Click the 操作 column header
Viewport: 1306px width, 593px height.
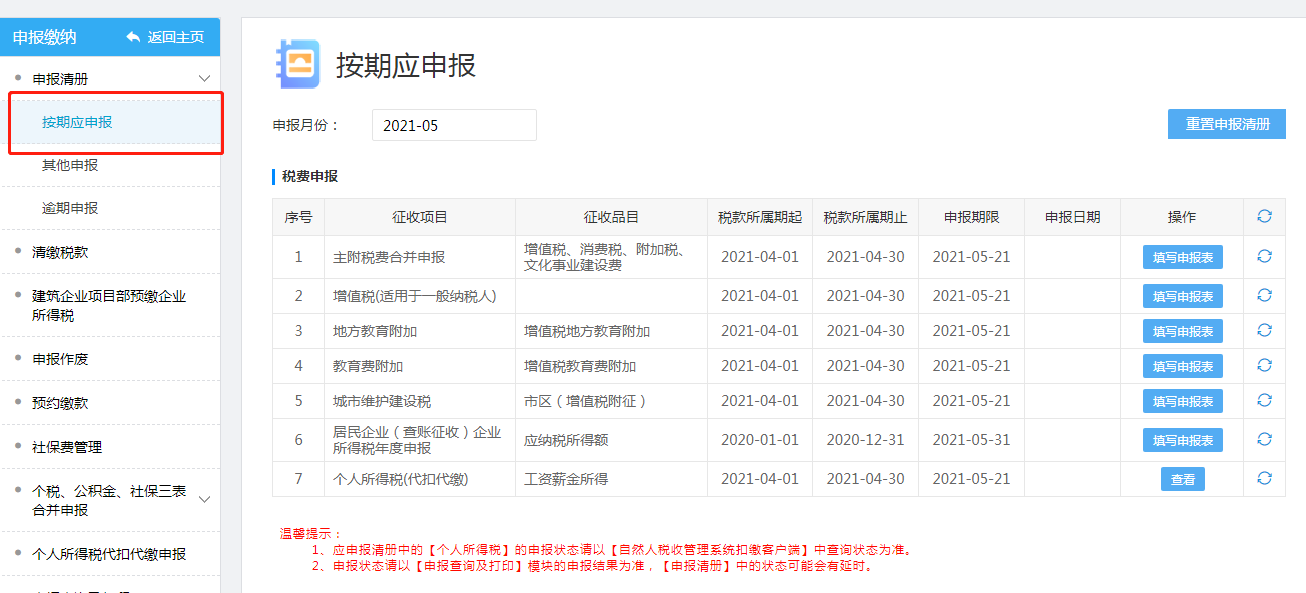pyautogui.click(x=1182, y=217)
